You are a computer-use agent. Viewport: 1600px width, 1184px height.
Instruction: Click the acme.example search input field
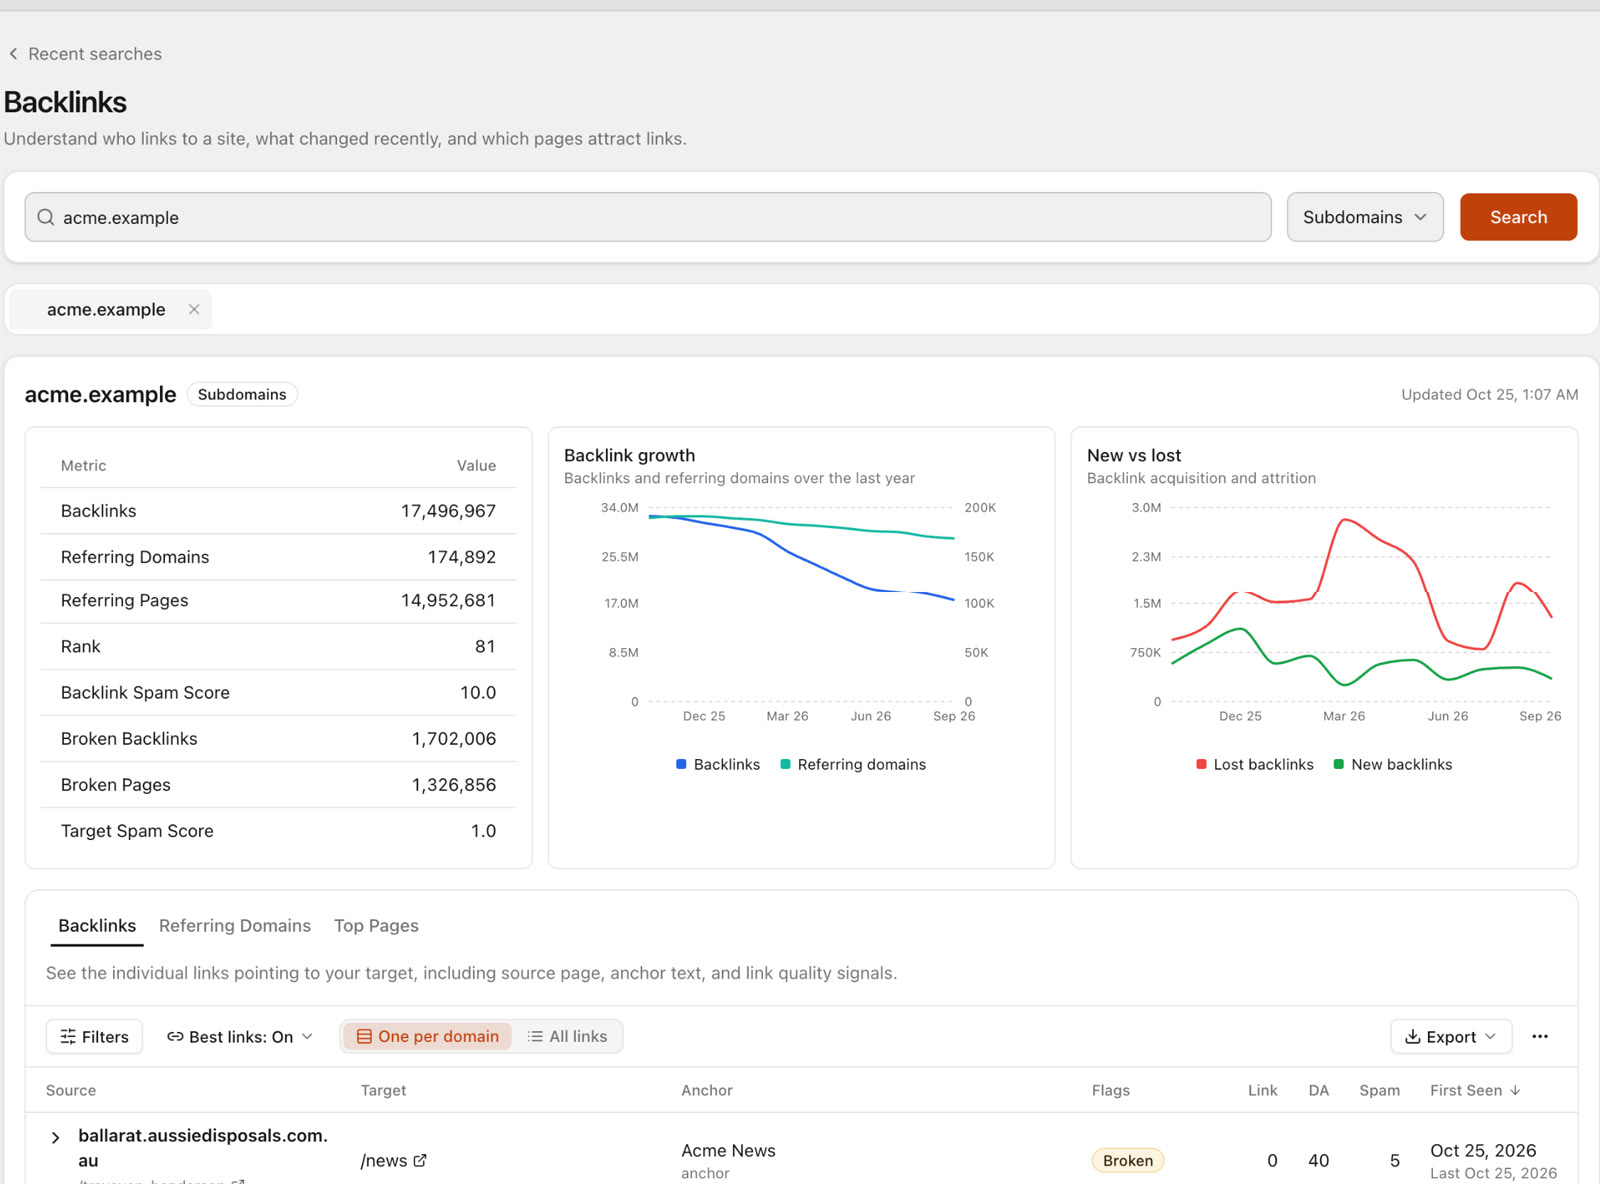(648, 217)
